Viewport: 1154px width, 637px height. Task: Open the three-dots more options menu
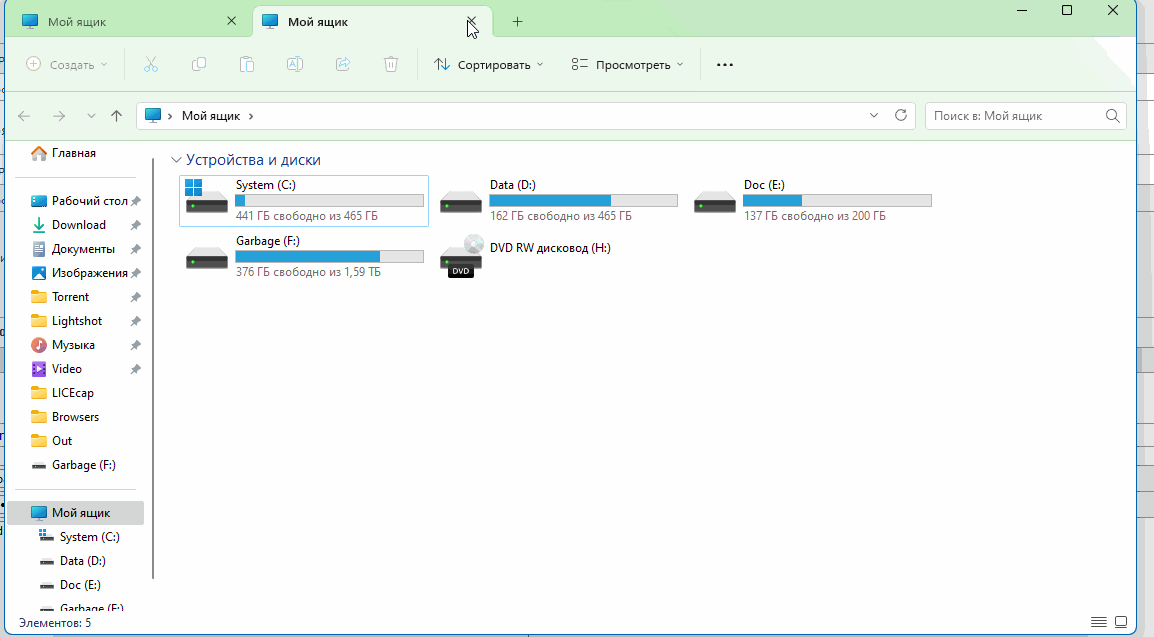coord(725,64)
